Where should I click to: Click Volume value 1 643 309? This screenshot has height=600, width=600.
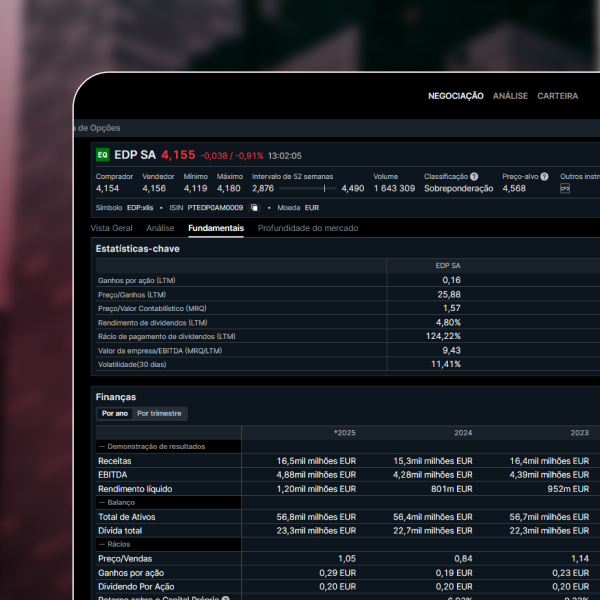pos(394,188)
